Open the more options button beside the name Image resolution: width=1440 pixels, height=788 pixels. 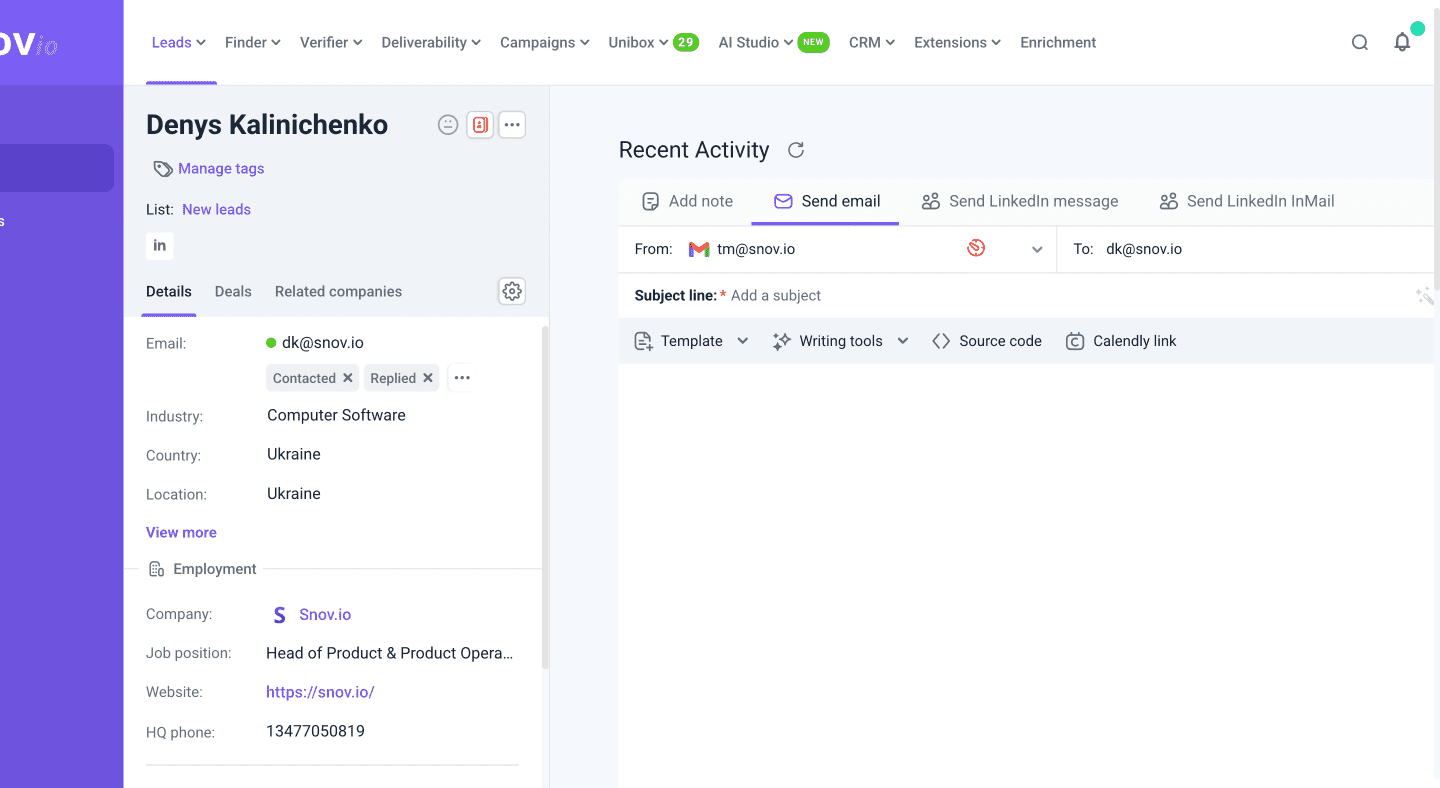click(x=512, y=125)
